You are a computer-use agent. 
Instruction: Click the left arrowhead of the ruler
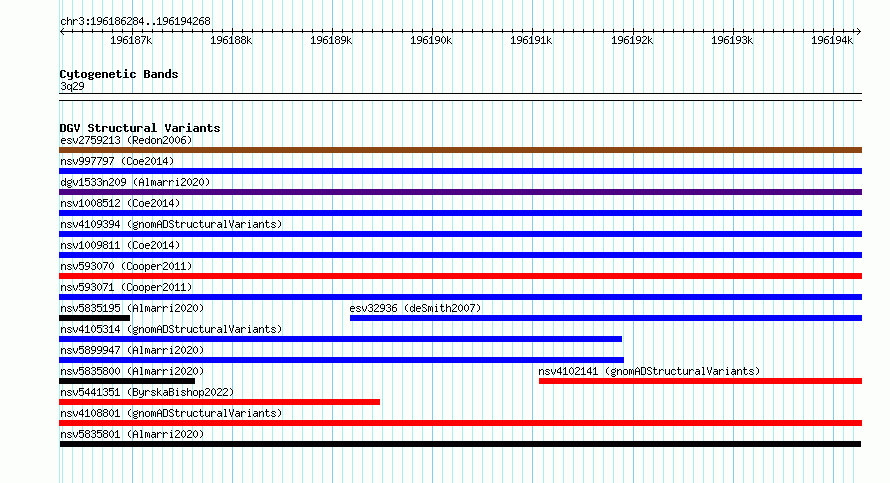point(62,31)
